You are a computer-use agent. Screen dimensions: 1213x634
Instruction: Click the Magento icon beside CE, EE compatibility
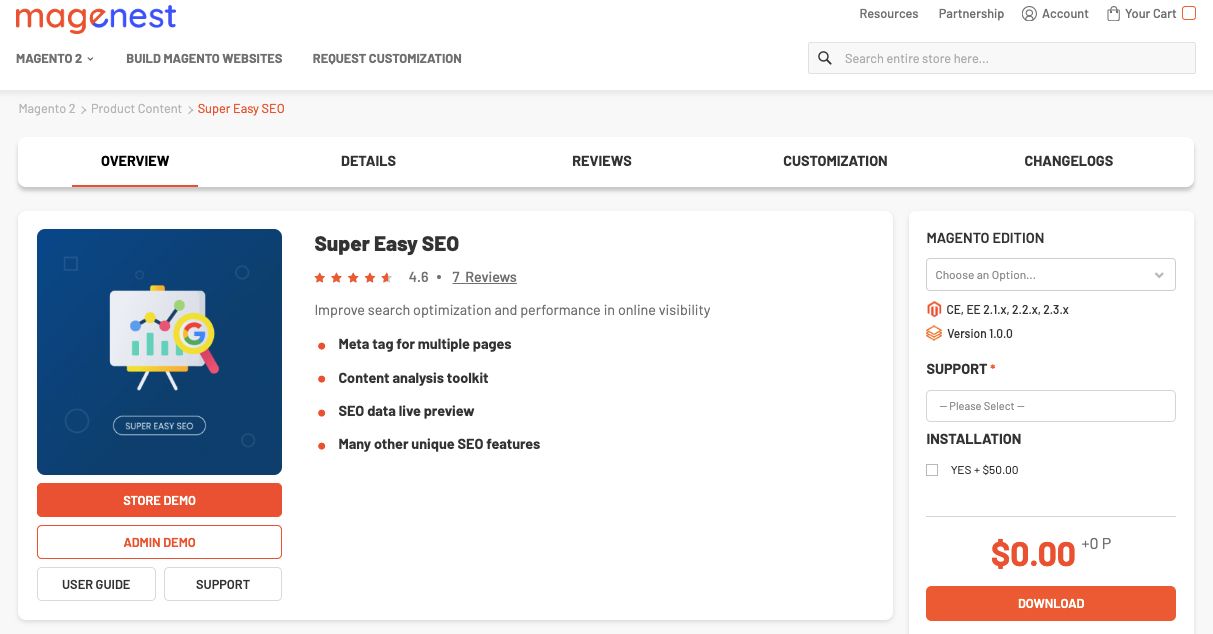(x=934, y=309)
